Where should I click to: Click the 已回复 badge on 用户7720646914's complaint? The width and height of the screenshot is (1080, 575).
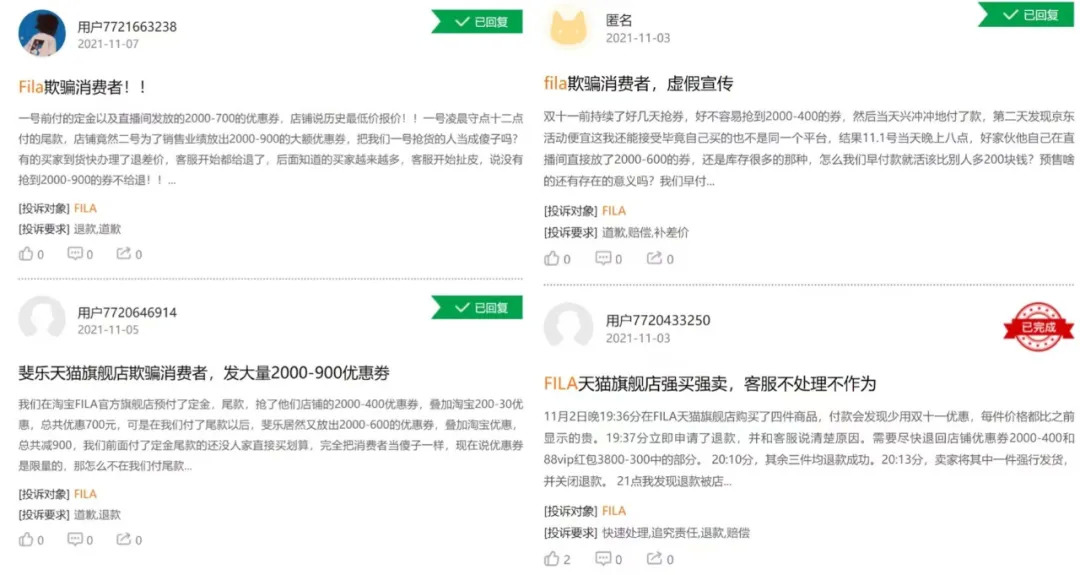point(477,307)
